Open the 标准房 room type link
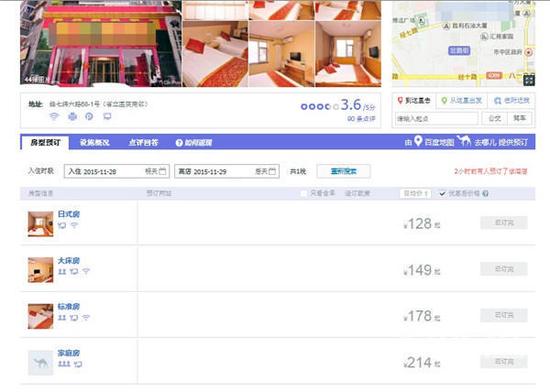 pyautogui.click(x=69, y=306)
